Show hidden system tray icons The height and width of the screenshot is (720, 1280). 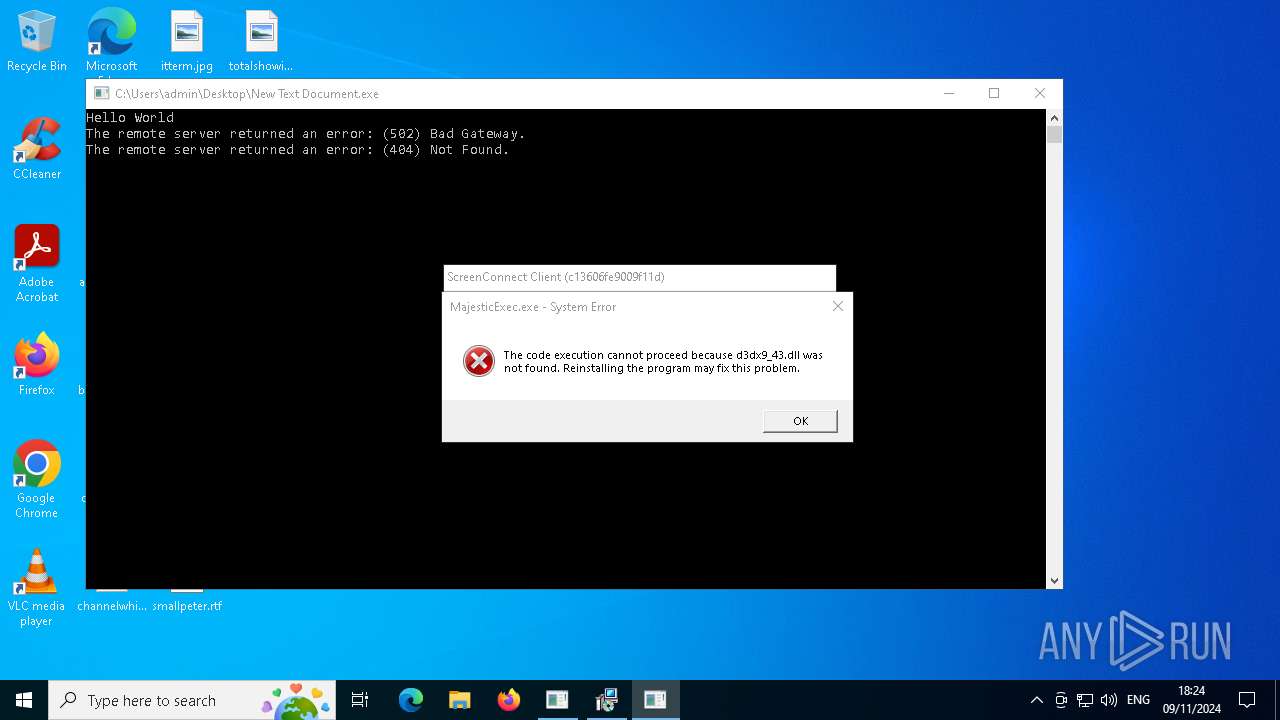1037,700
